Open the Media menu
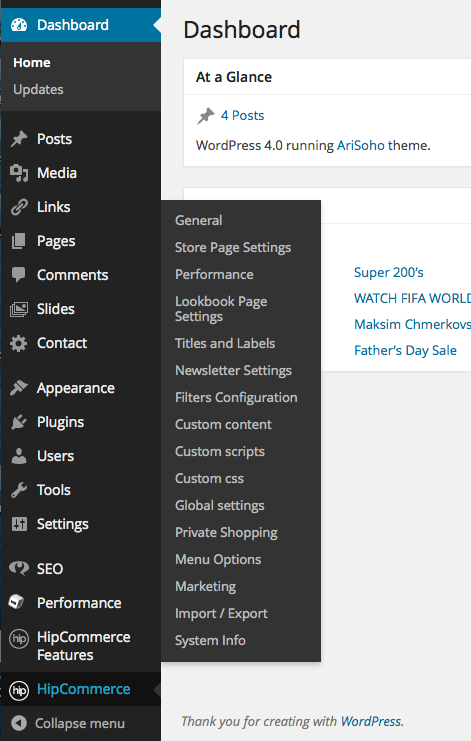The width and height of the screenshot is (471, 741). coord(80,173)
